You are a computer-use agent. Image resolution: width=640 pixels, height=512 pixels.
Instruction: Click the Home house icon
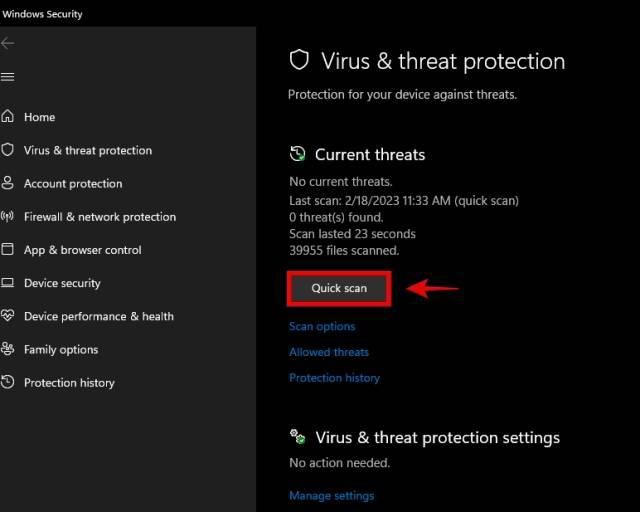click(x=8, y=117)
